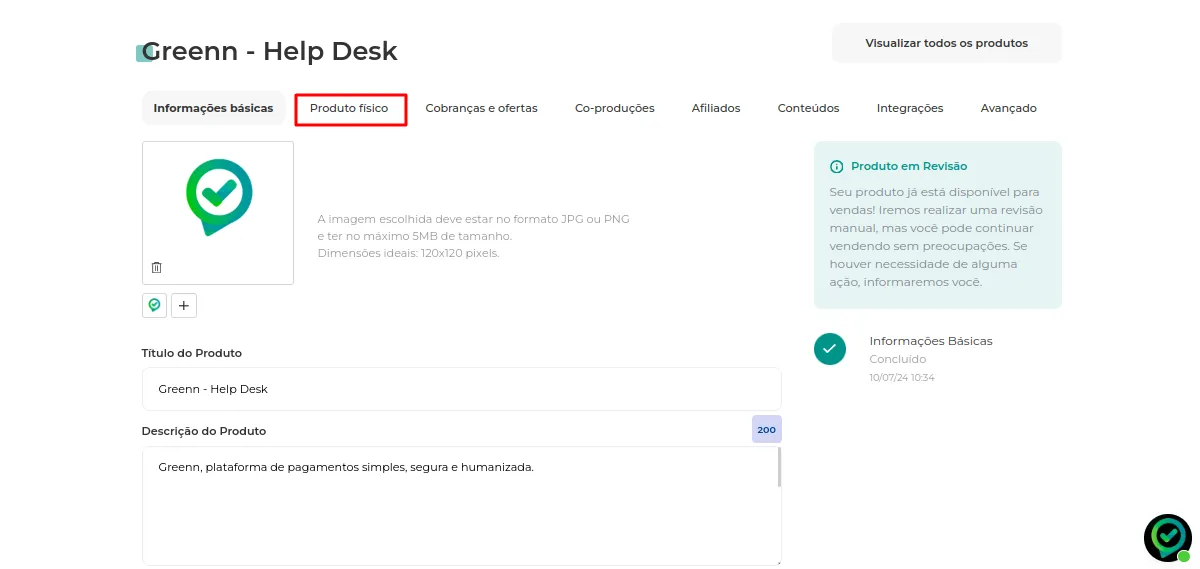Open the Conteúdos tab
1200x569 pixels.
coord(808,108)
